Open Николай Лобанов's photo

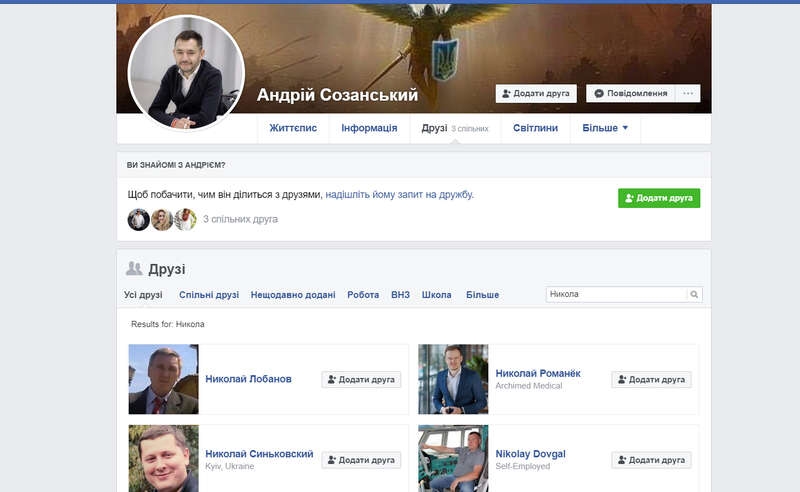(163, 379)
